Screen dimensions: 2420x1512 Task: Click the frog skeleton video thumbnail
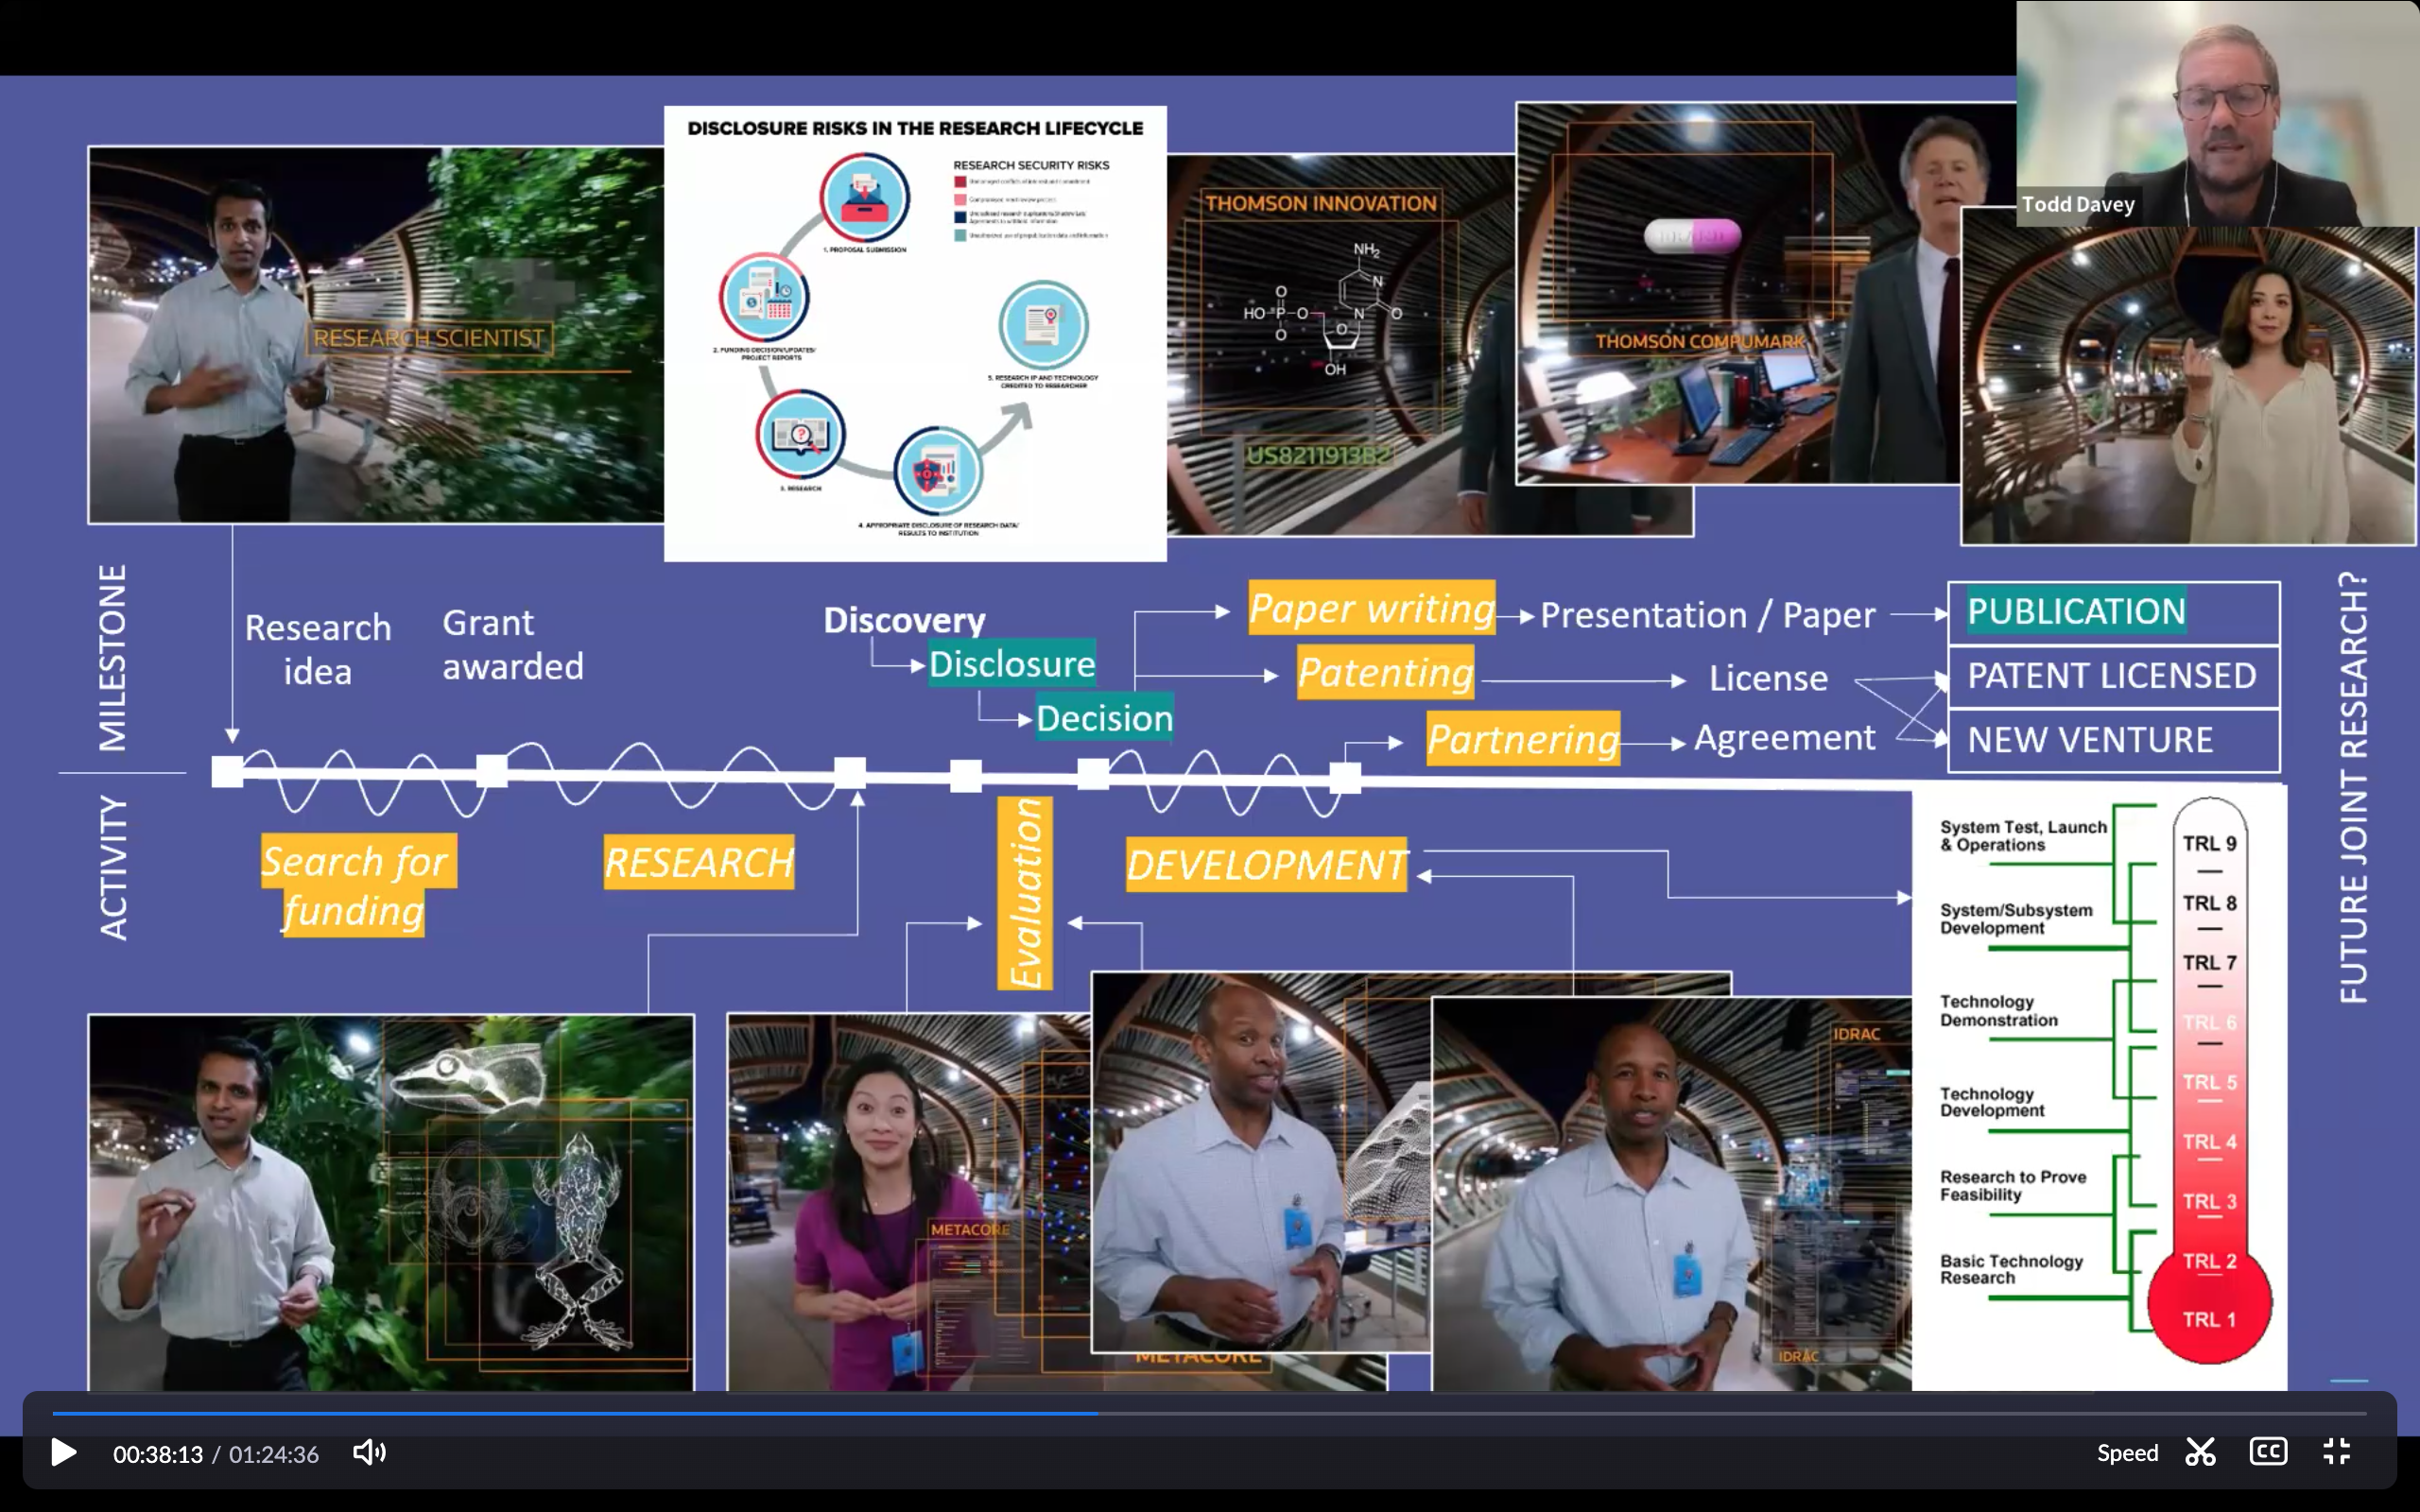[390, 1200]
